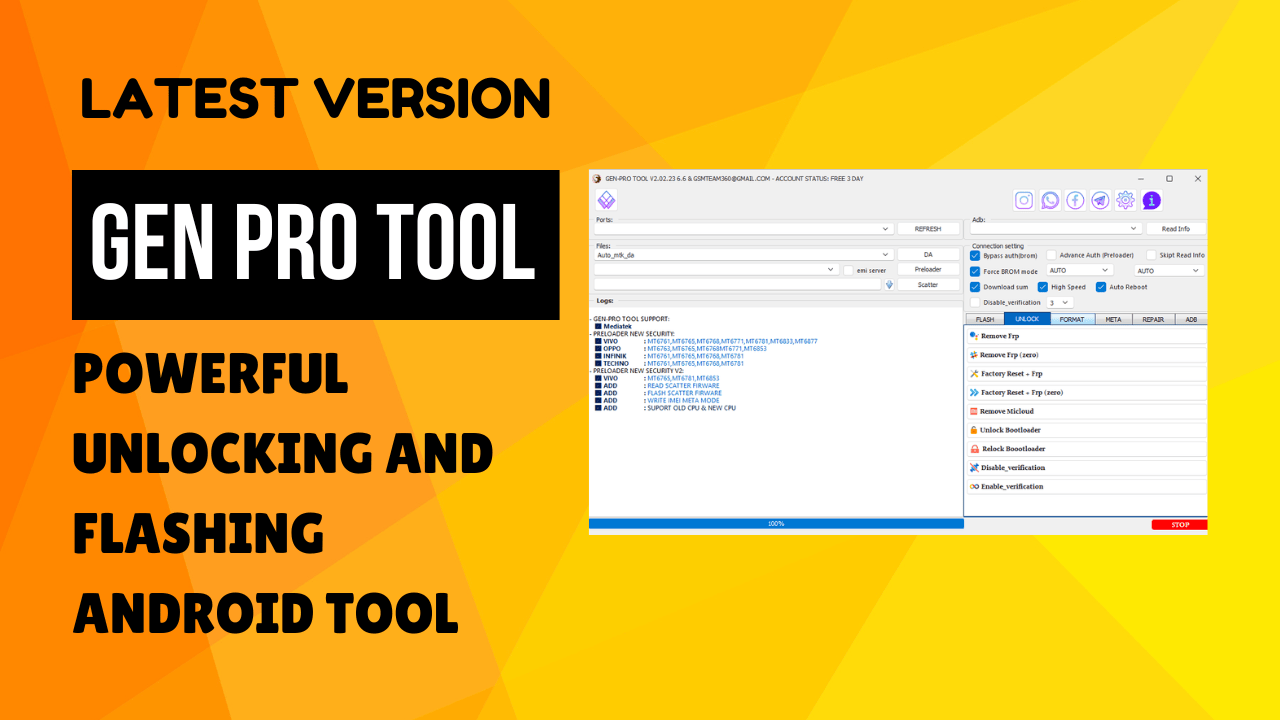Click READ SCATTER FIRWARE log text
Viewport: 1280px width, 720px height.
(x=683, y=386)
